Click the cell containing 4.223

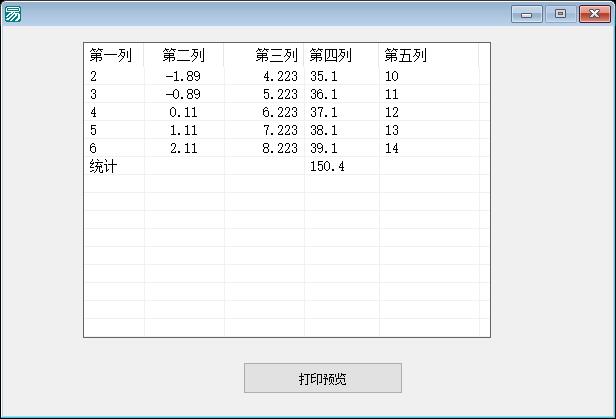(x=279, y=77)
